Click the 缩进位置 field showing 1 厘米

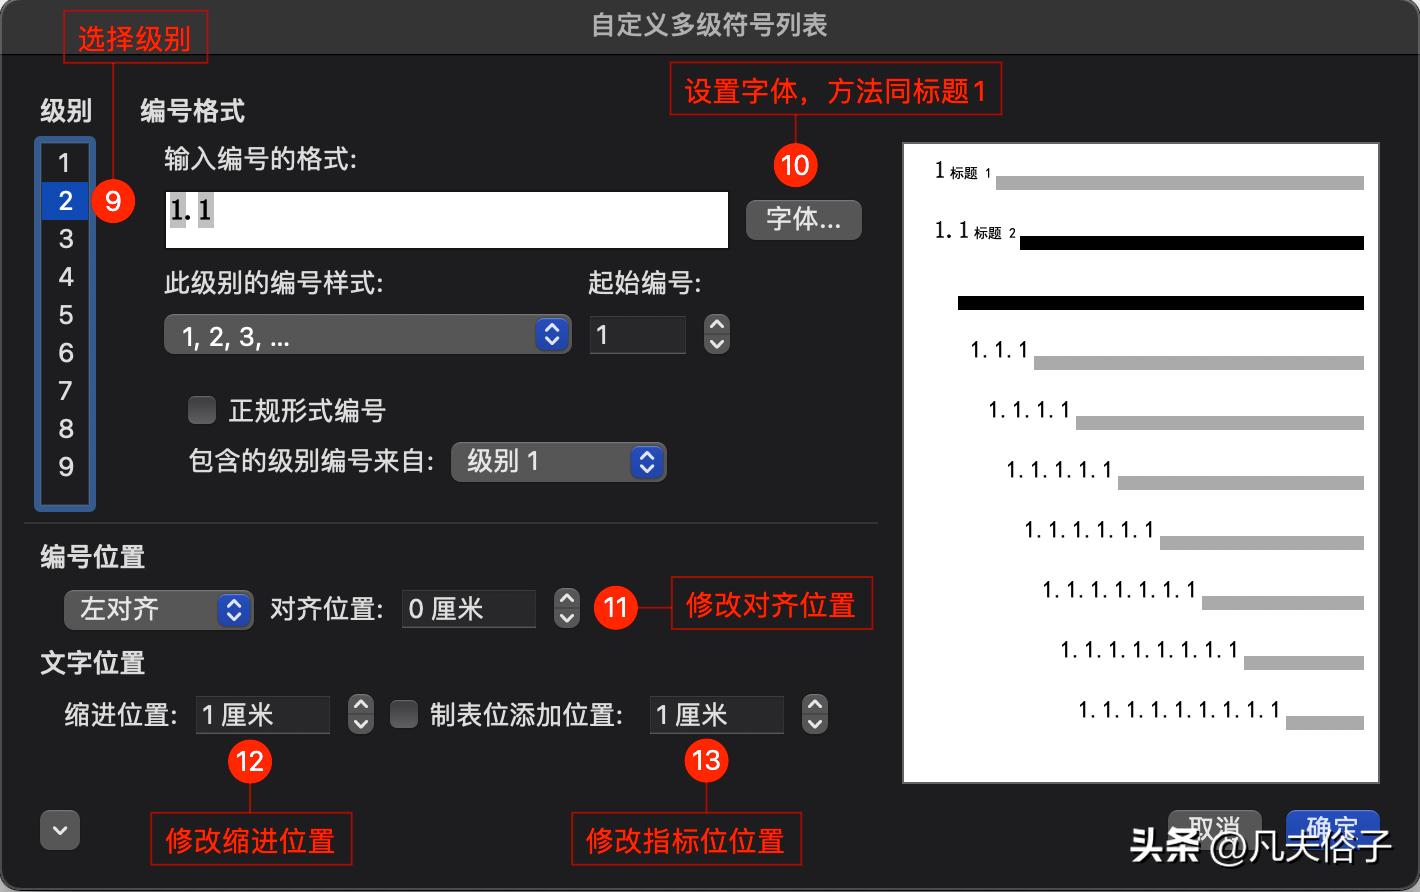(x=262, y=714)
